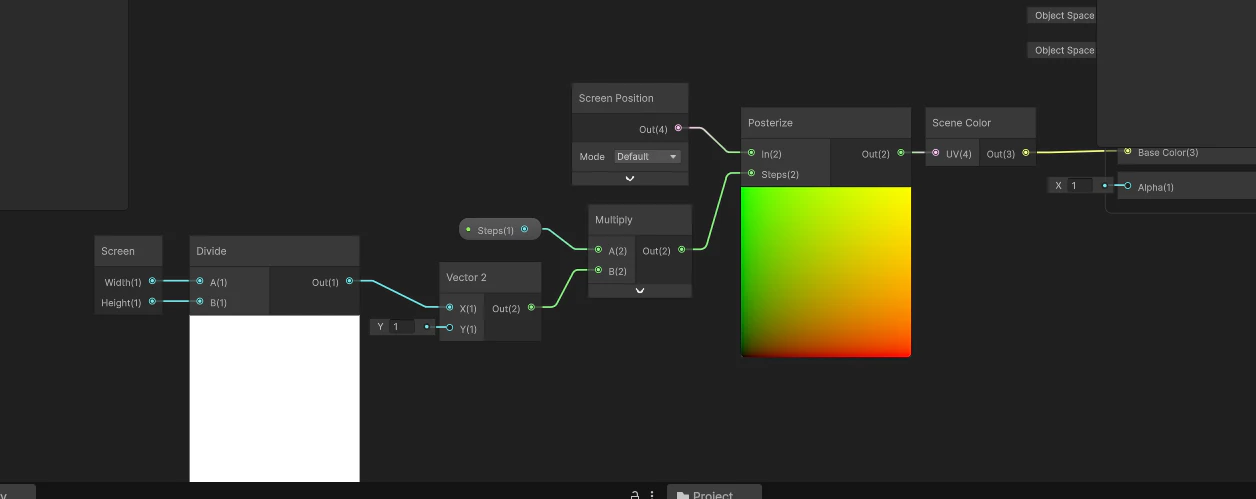The width and height of the screenshot is (1256, 499).
Task: Click the Screen Width(1) output port
Action: point(152,282)
